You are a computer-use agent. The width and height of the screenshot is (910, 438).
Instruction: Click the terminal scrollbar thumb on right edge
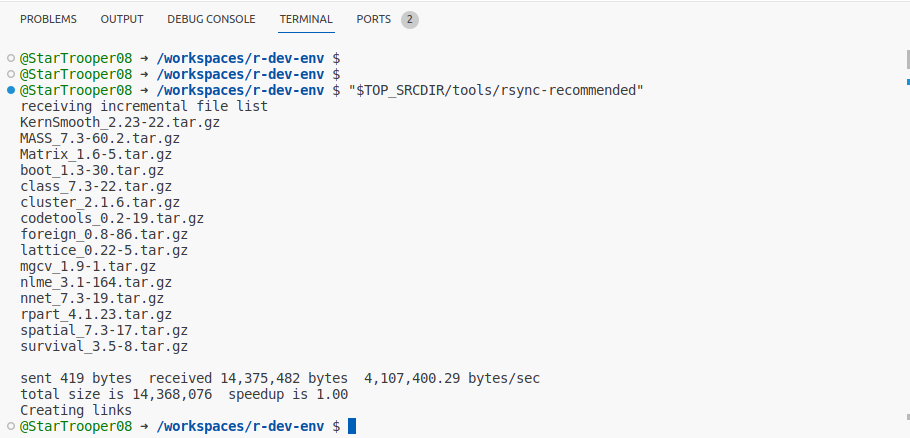click(x=908, y=59)
